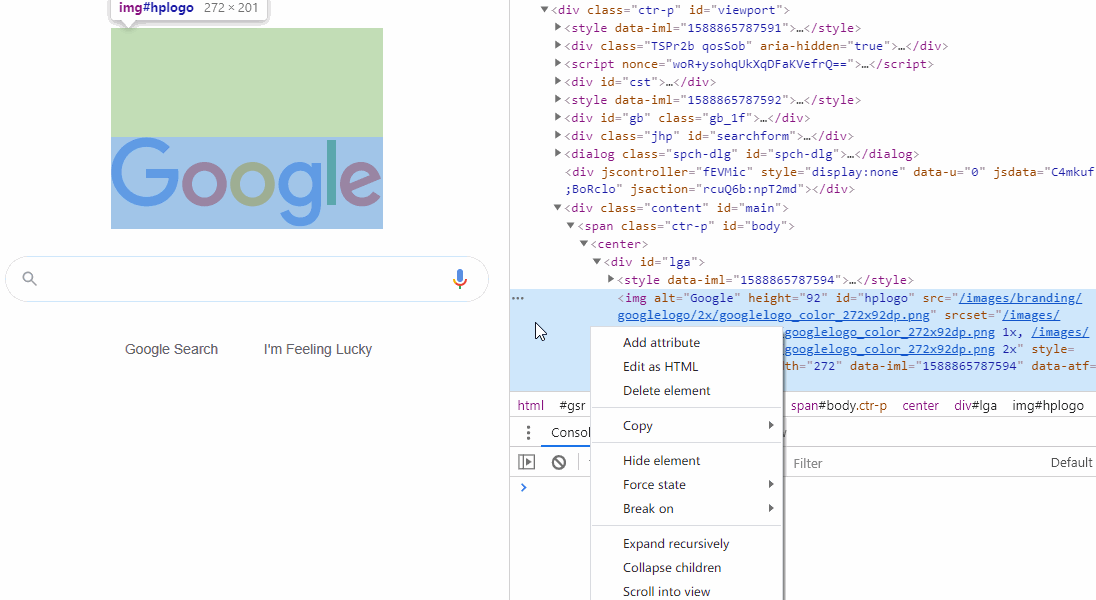
Task: Select span#body.ctr-p breadcrumb
Action: tap(838, 406)
